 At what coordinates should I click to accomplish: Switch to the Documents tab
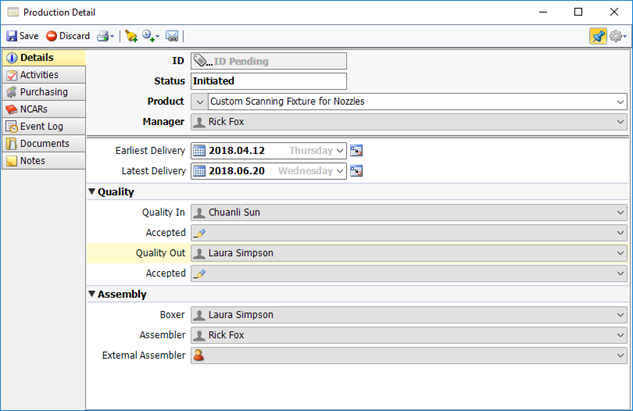(x=44, y=143)
